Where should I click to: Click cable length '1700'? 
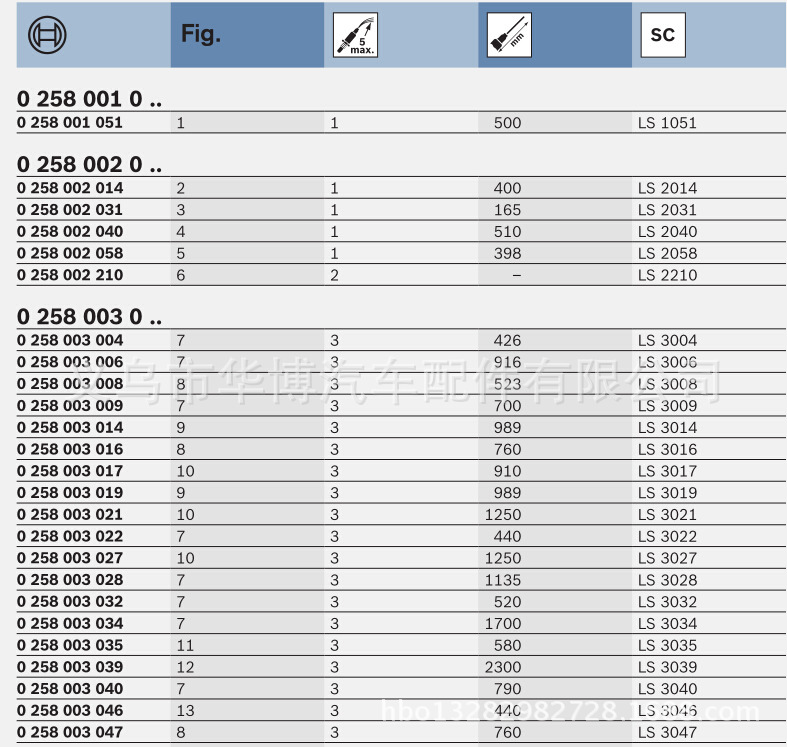coord(503,624)
